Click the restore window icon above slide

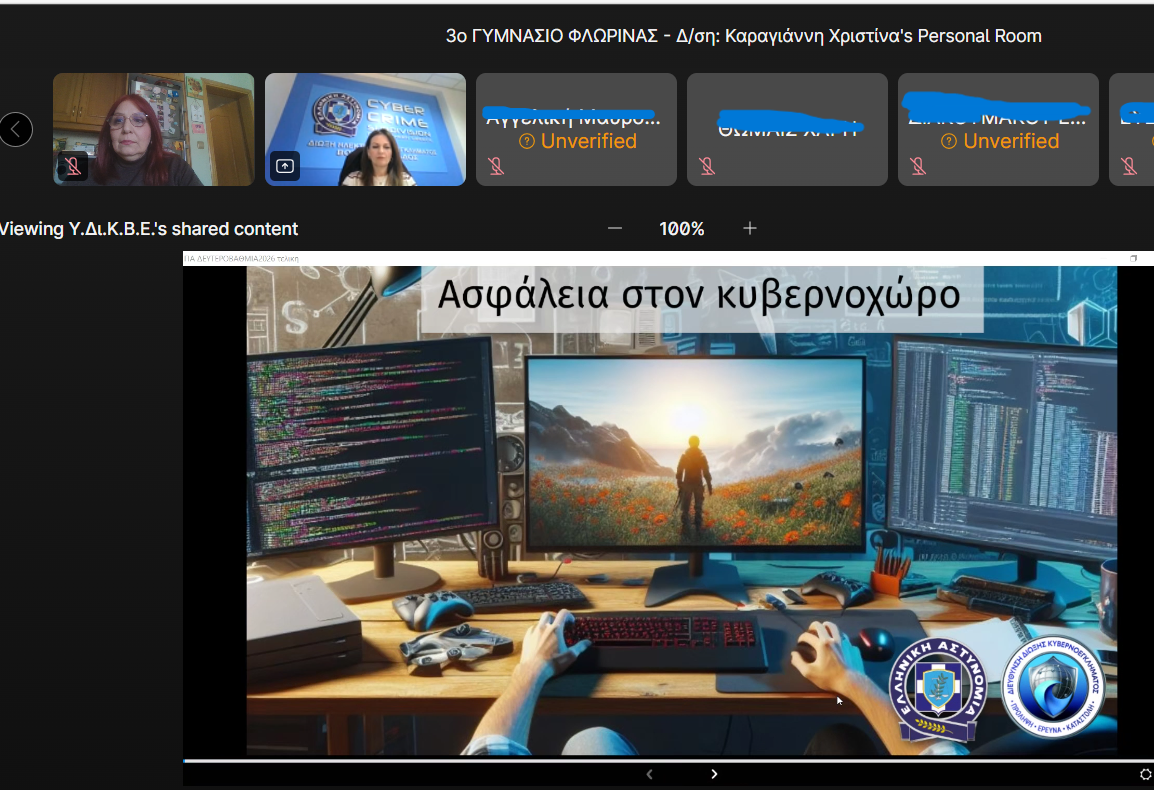coord(1133,258)
